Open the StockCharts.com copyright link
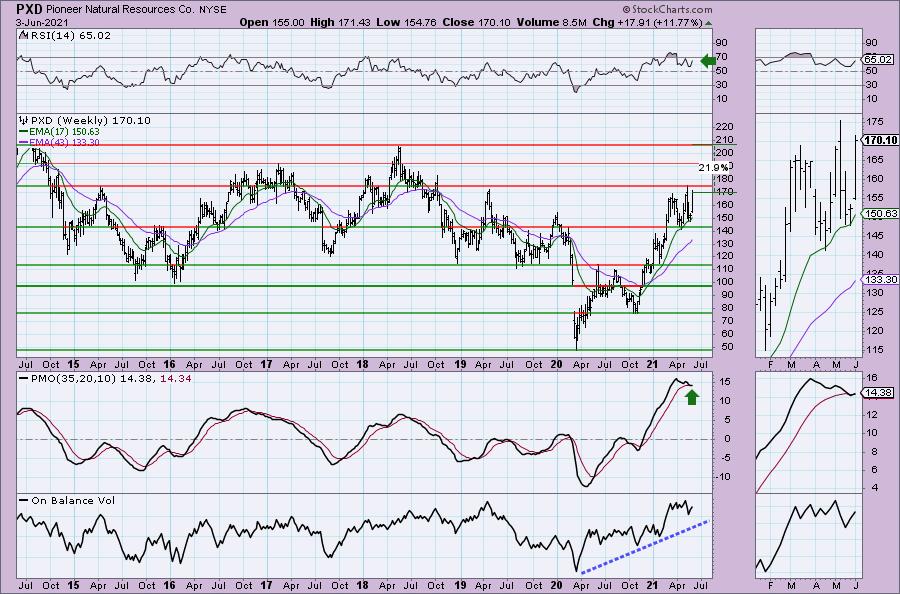Image resolution: width=900 pixels, height=594 pixels. click(x=667, y=9)
